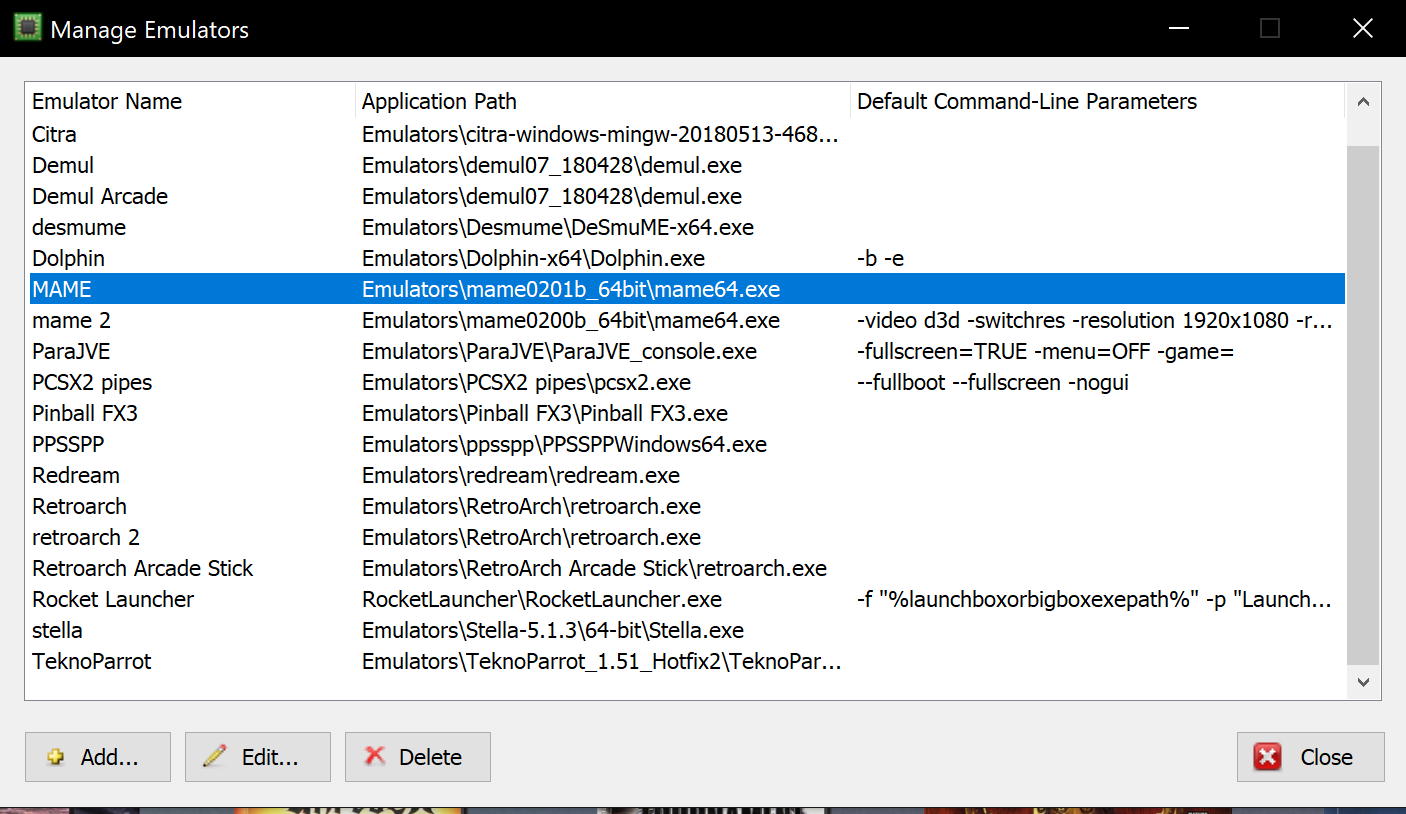This screenshot has width=1406, height=814.
Task: Click the Dolphin parameters cell "-b -e"
Action: [x=881, y=258]
